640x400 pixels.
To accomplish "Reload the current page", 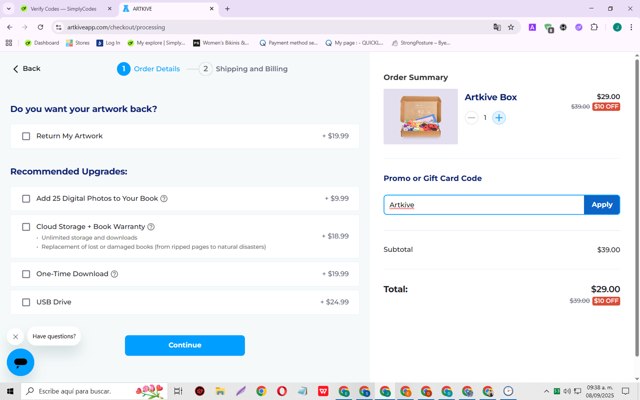I will pos(40,27).
